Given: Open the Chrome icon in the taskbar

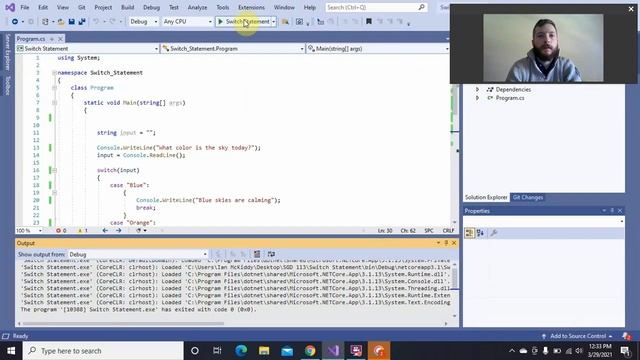Looking at the screenshot, I should (x=310, y=351).
